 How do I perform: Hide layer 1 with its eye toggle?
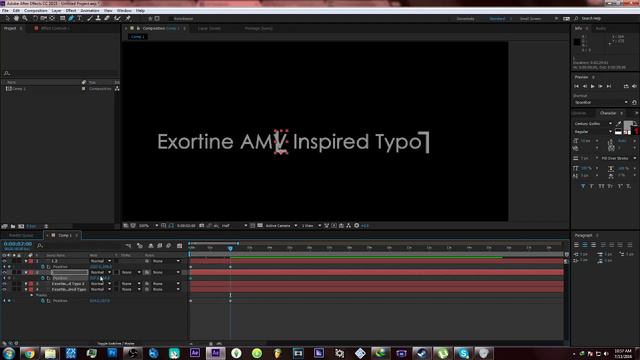point(4,261)
